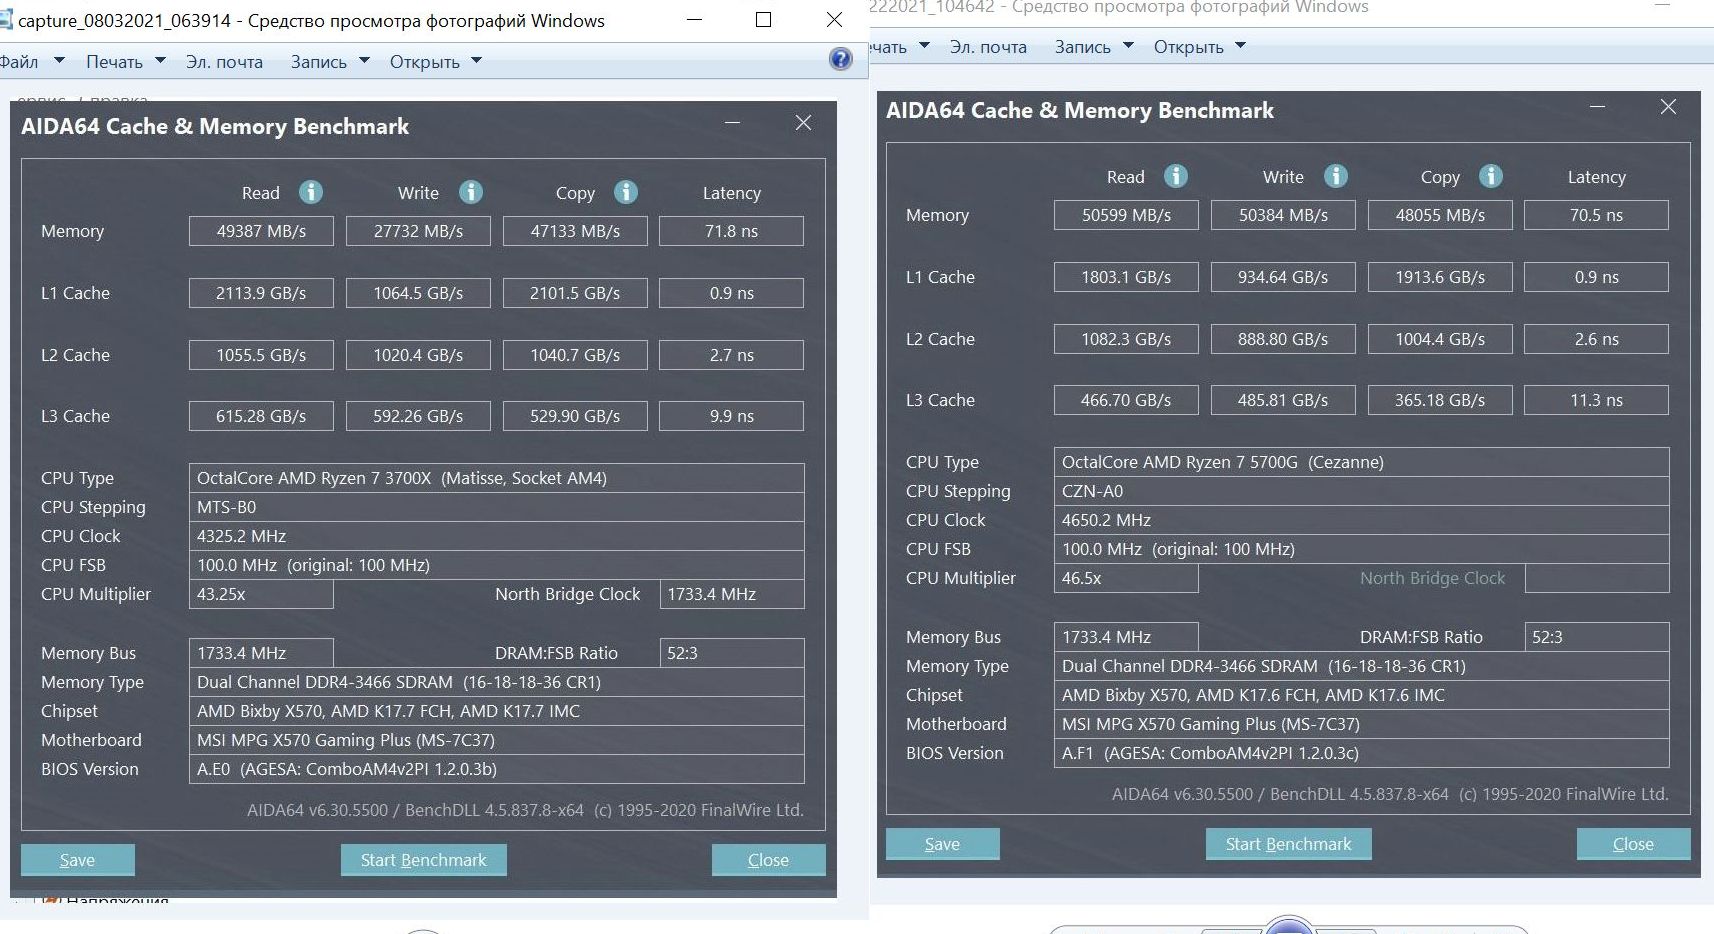Viewport: 1714px width, 934px height.
Task: Click Save in the Ryzen 3700X benchmark dialog
Action: coord(78,860)
